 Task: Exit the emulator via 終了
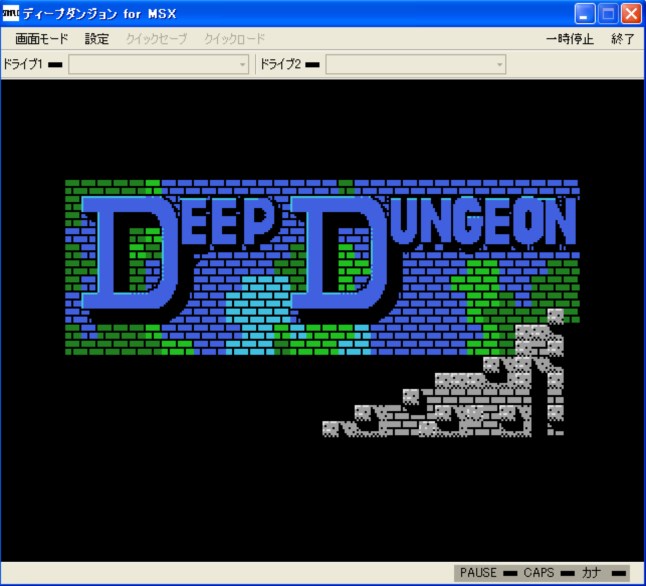(623, 39)
